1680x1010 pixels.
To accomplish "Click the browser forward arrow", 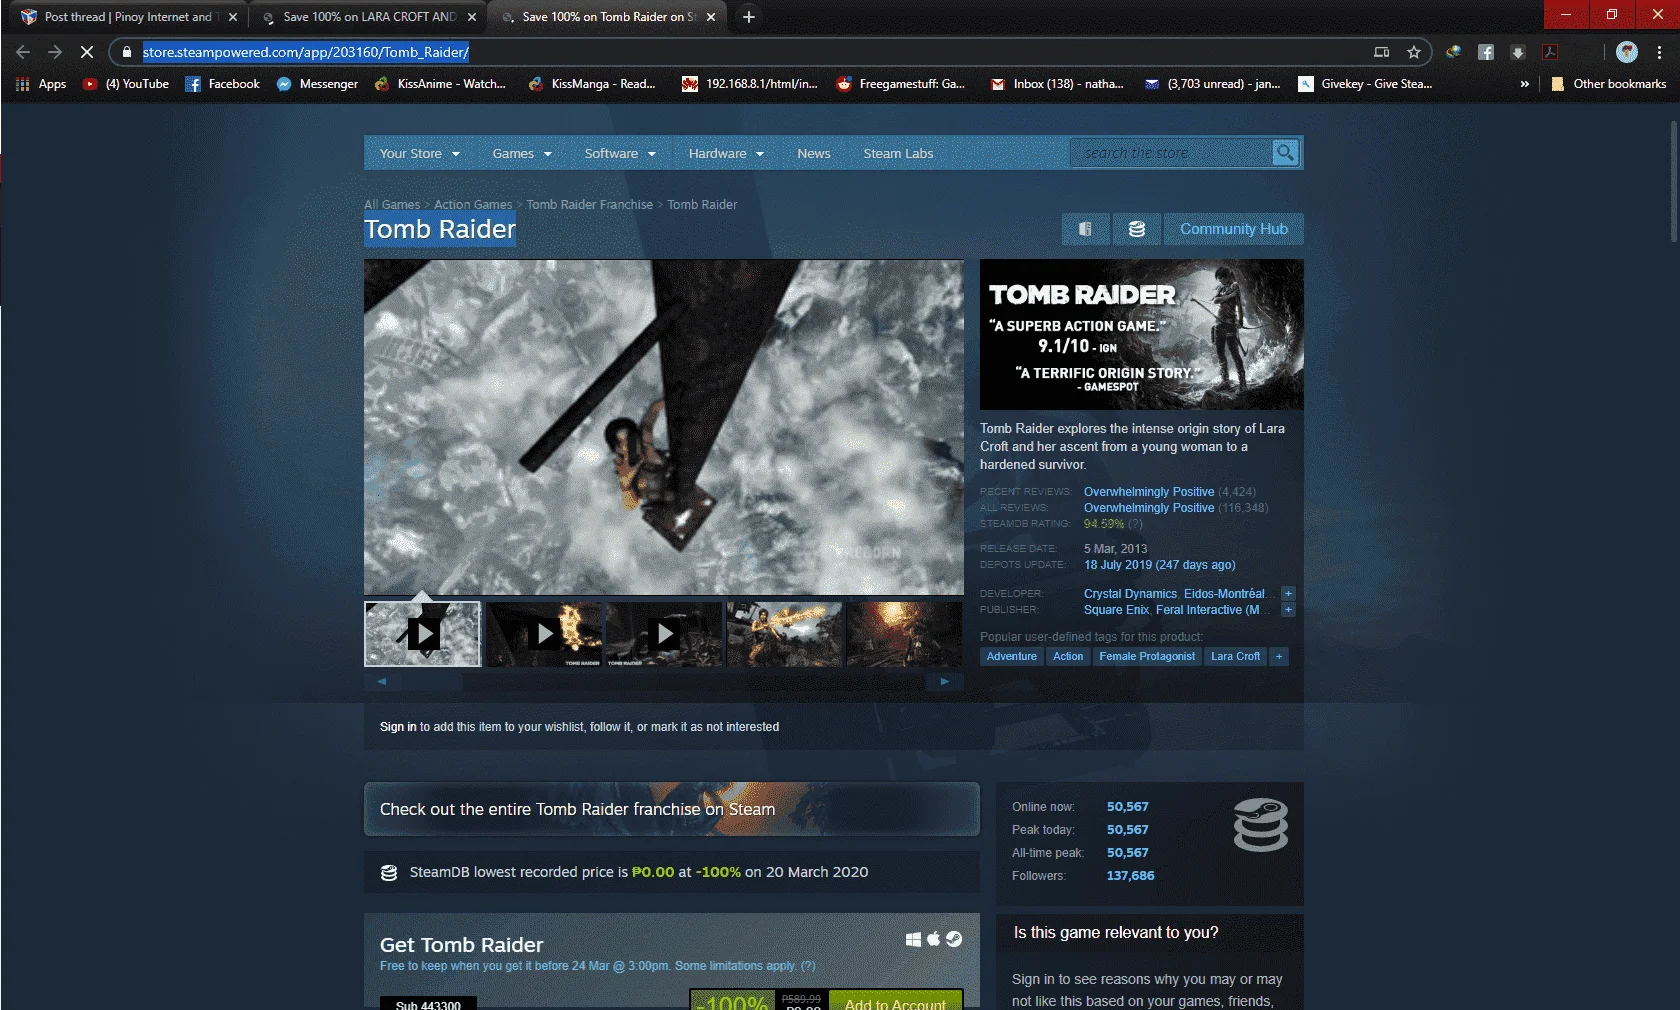I will pos(55,52).
